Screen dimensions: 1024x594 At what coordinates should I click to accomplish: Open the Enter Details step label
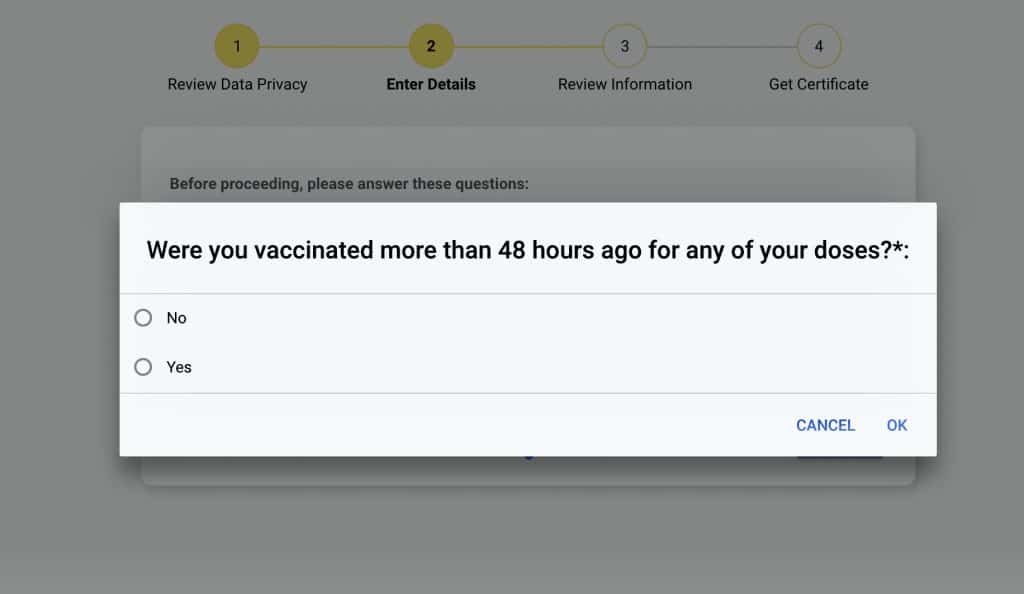click(x=431, y=84)
